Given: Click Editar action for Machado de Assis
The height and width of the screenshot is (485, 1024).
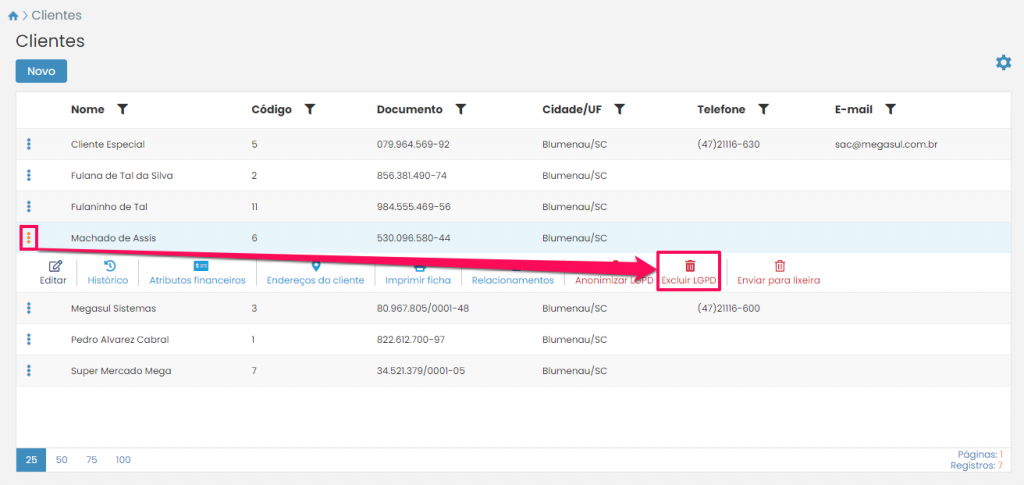Looking at the screenshot, I should pyautogui.click(x=53, y=273).
